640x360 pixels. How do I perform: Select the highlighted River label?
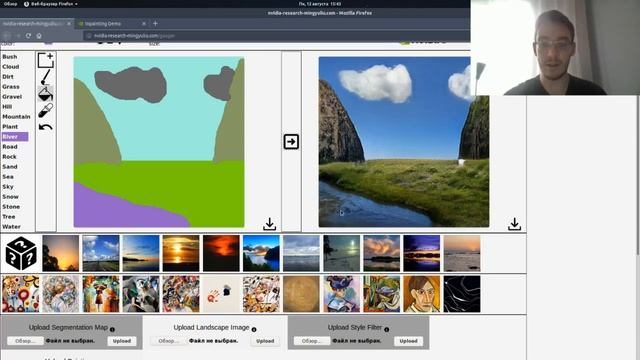tap(15, 137)
